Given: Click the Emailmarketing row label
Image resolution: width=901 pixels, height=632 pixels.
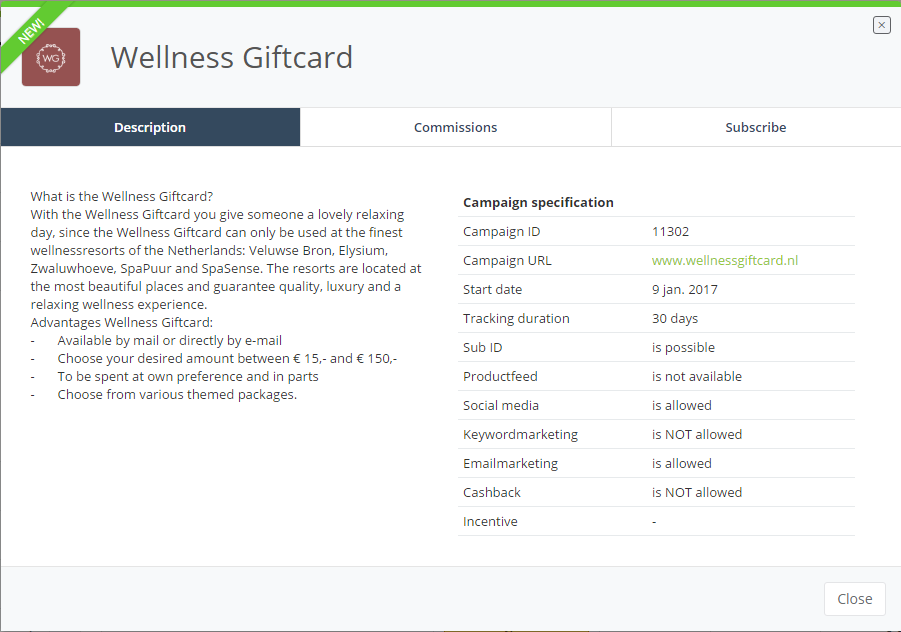Looking at the screenshot, I should click(510, 464).
